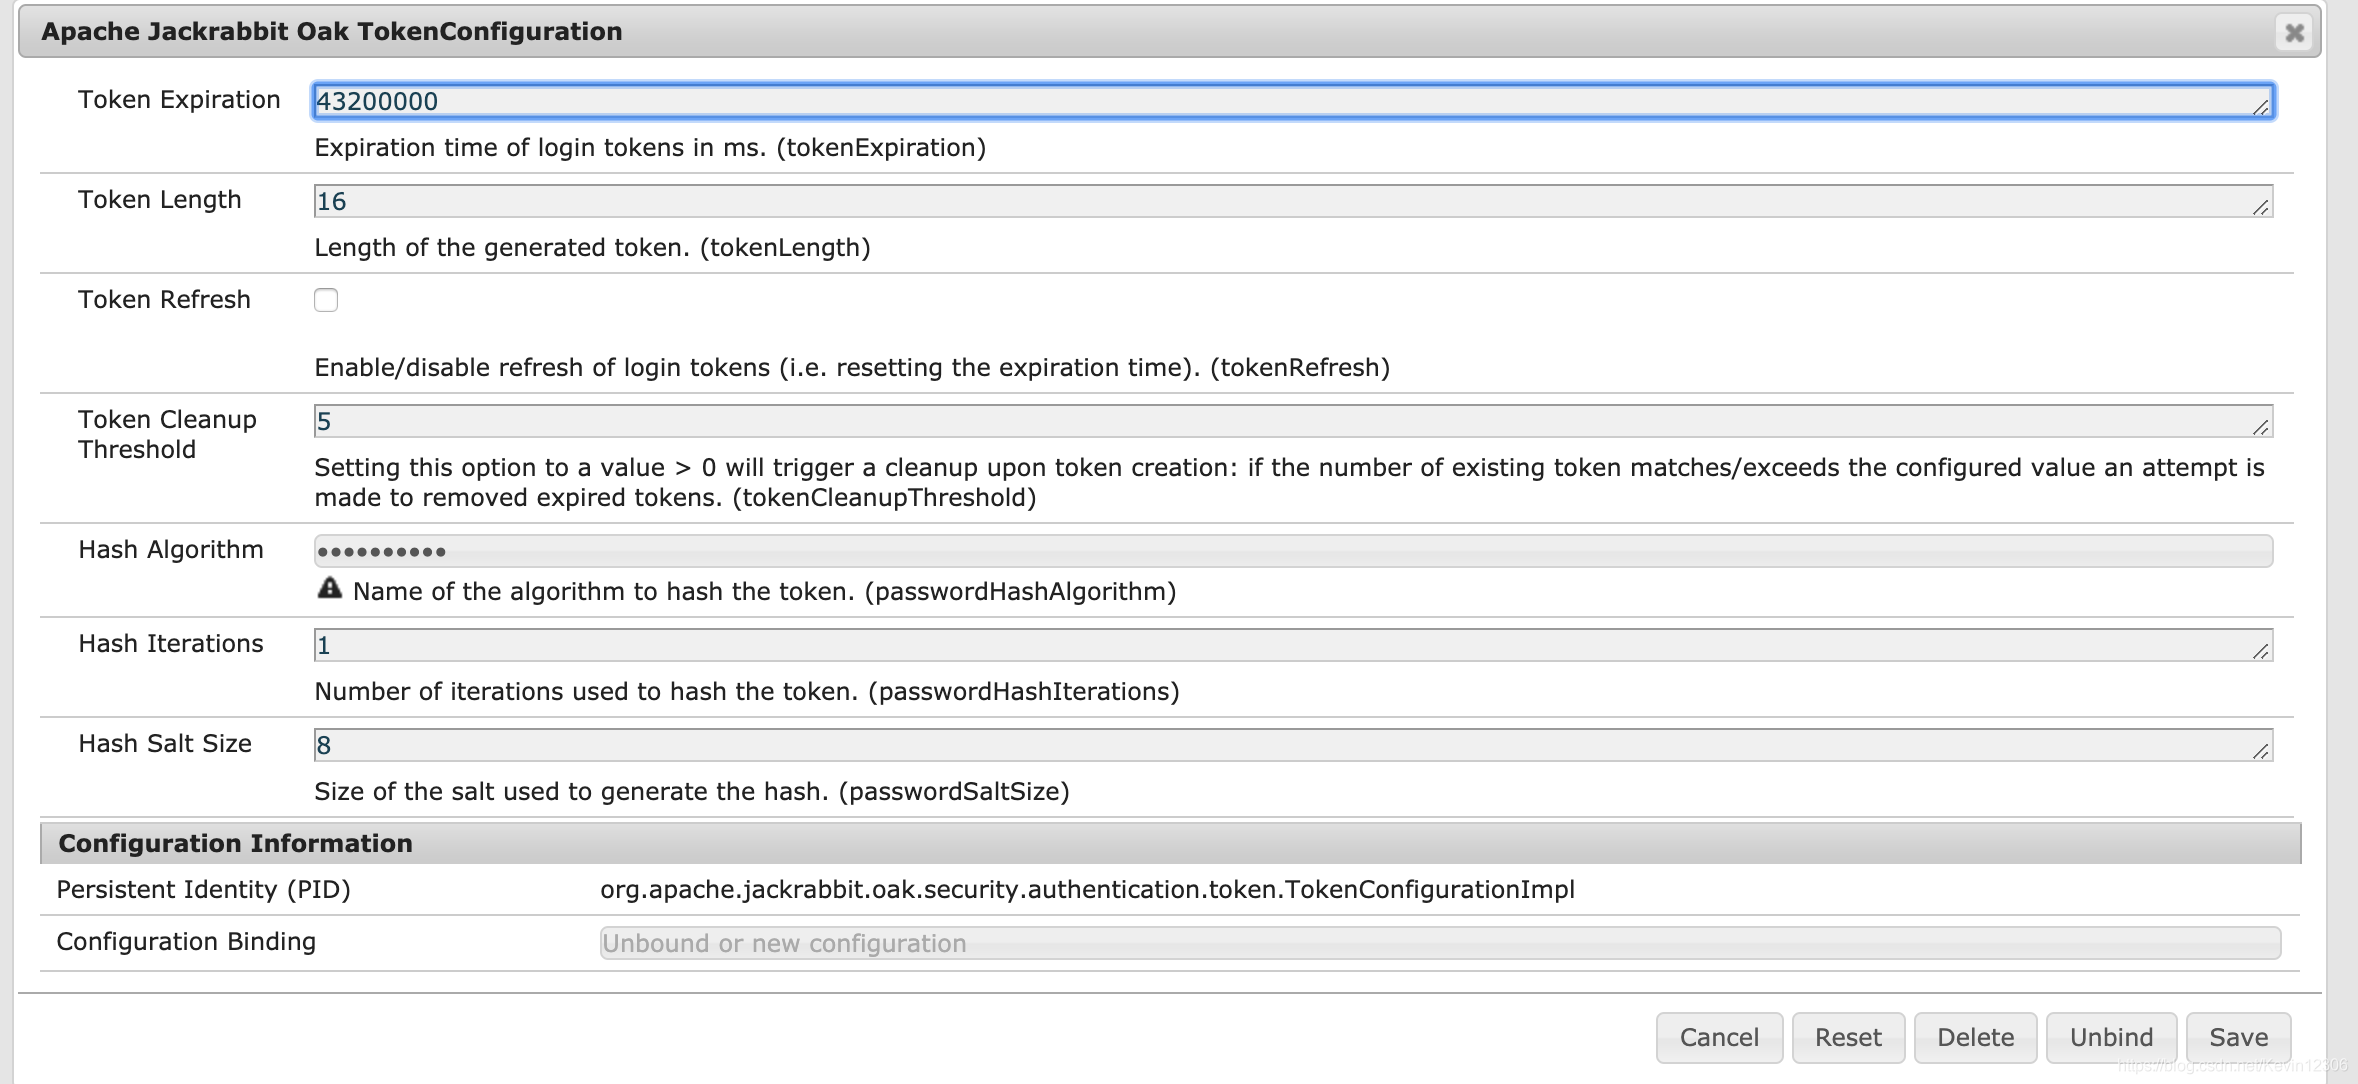Click the Token Refresh label
This screenshot has width=2358, height=1084.
pyautogui.click(x=164, y=299)
